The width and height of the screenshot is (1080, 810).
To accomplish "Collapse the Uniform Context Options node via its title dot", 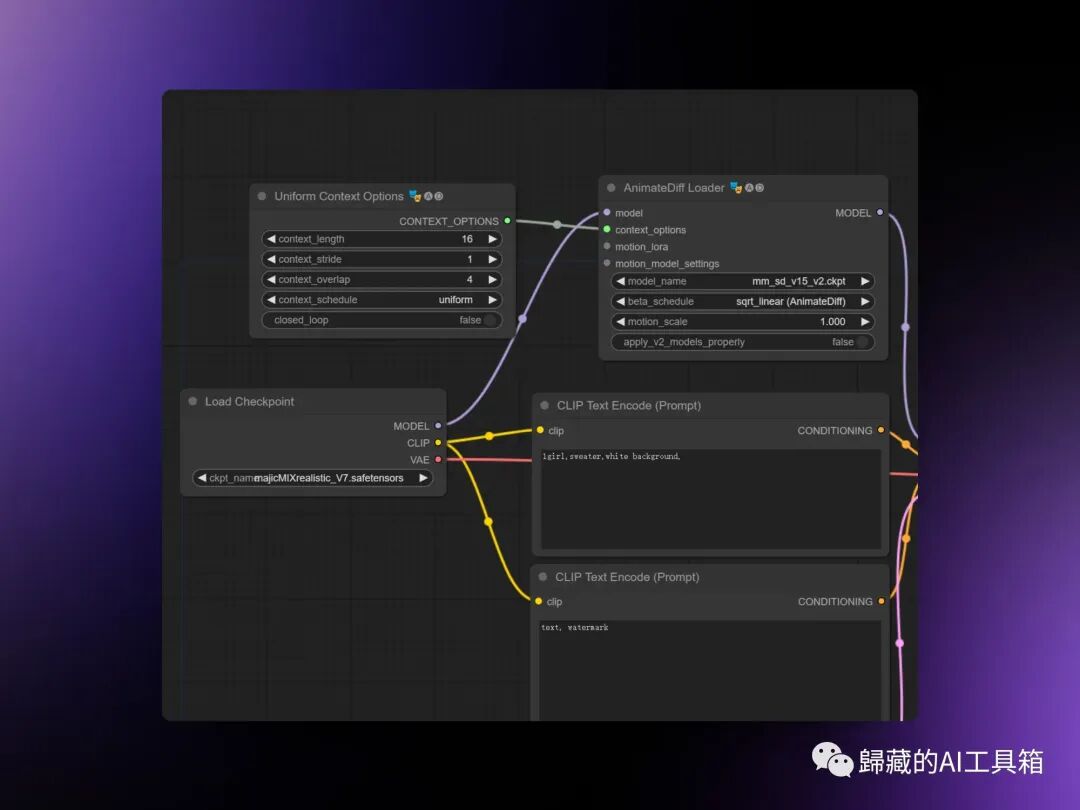I will [x=262, y=196].
